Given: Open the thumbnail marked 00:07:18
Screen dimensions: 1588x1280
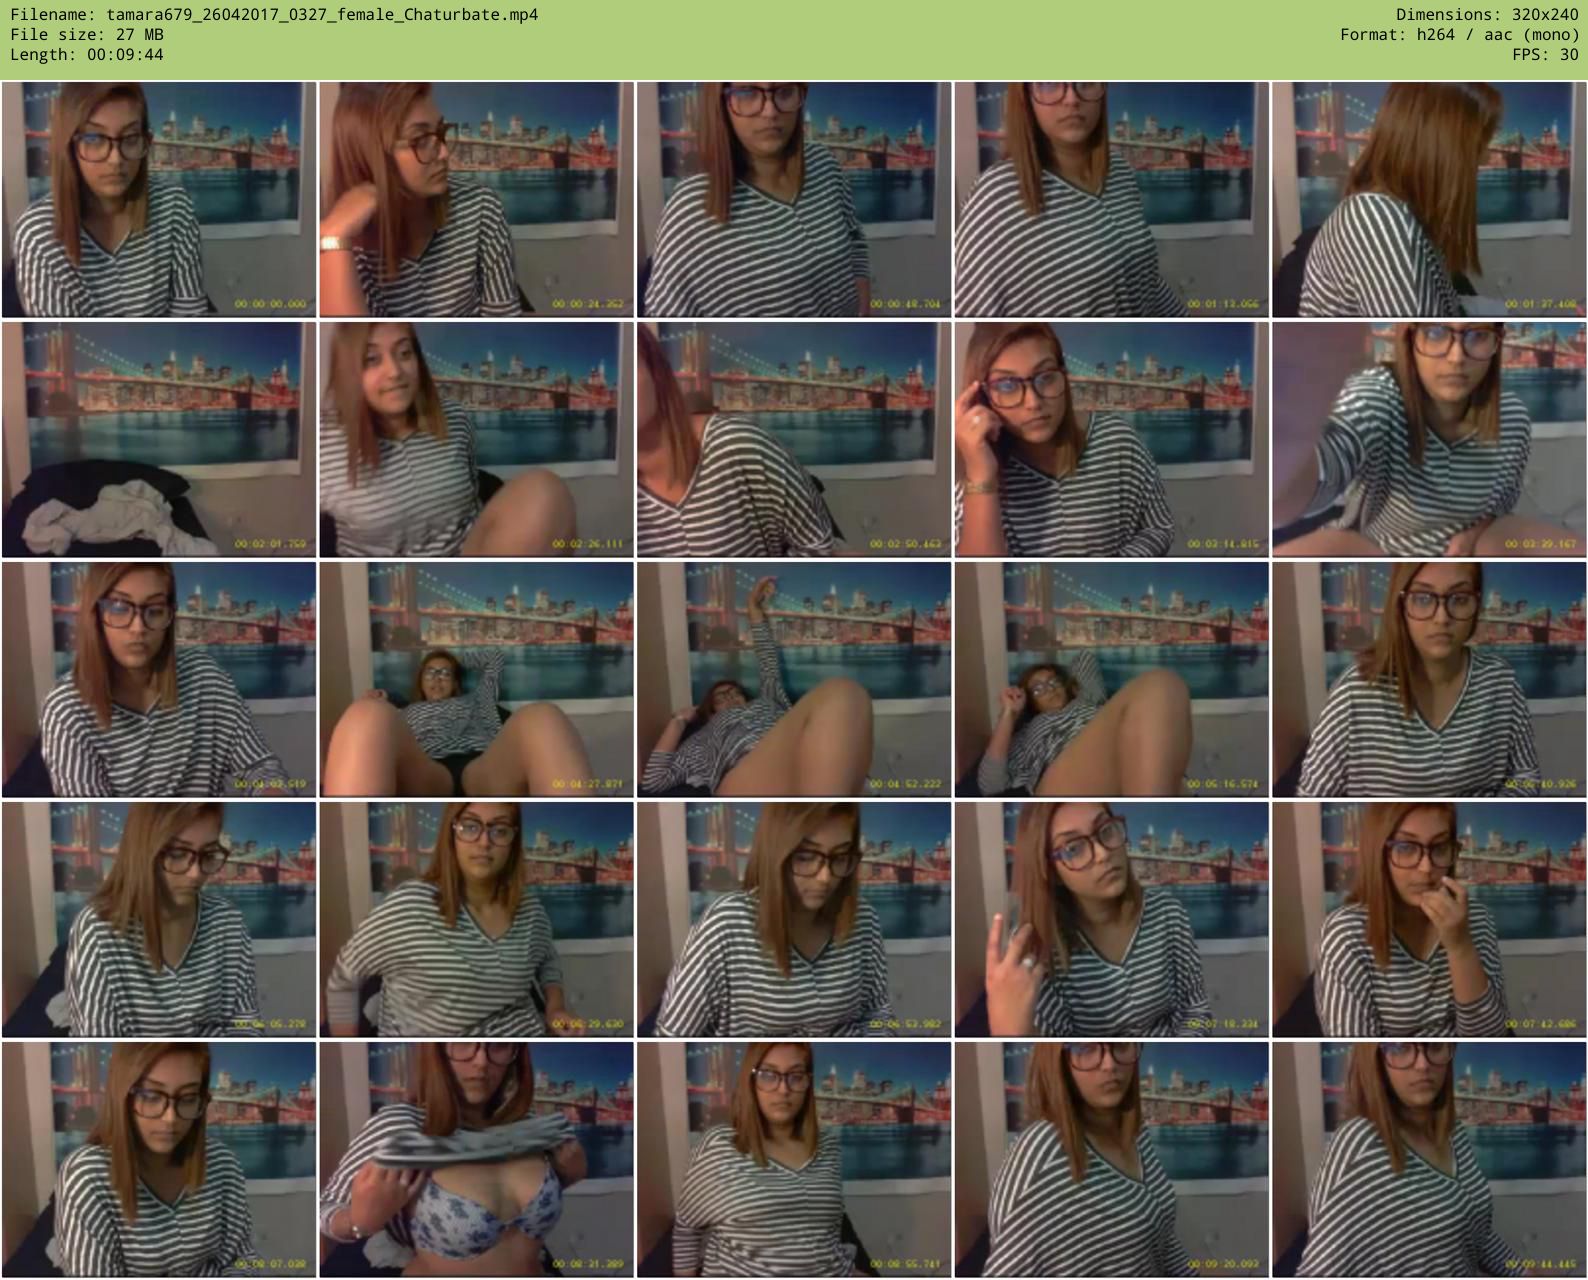Looking at the screenshot, I should (x=1111, y=920).
